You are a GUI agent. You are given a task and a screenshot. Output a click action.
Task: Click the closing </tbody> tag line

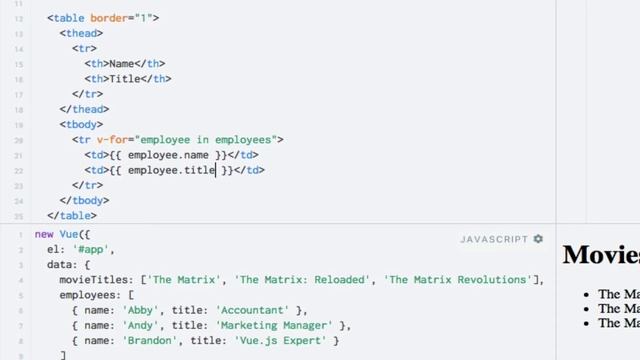(84, 200)
